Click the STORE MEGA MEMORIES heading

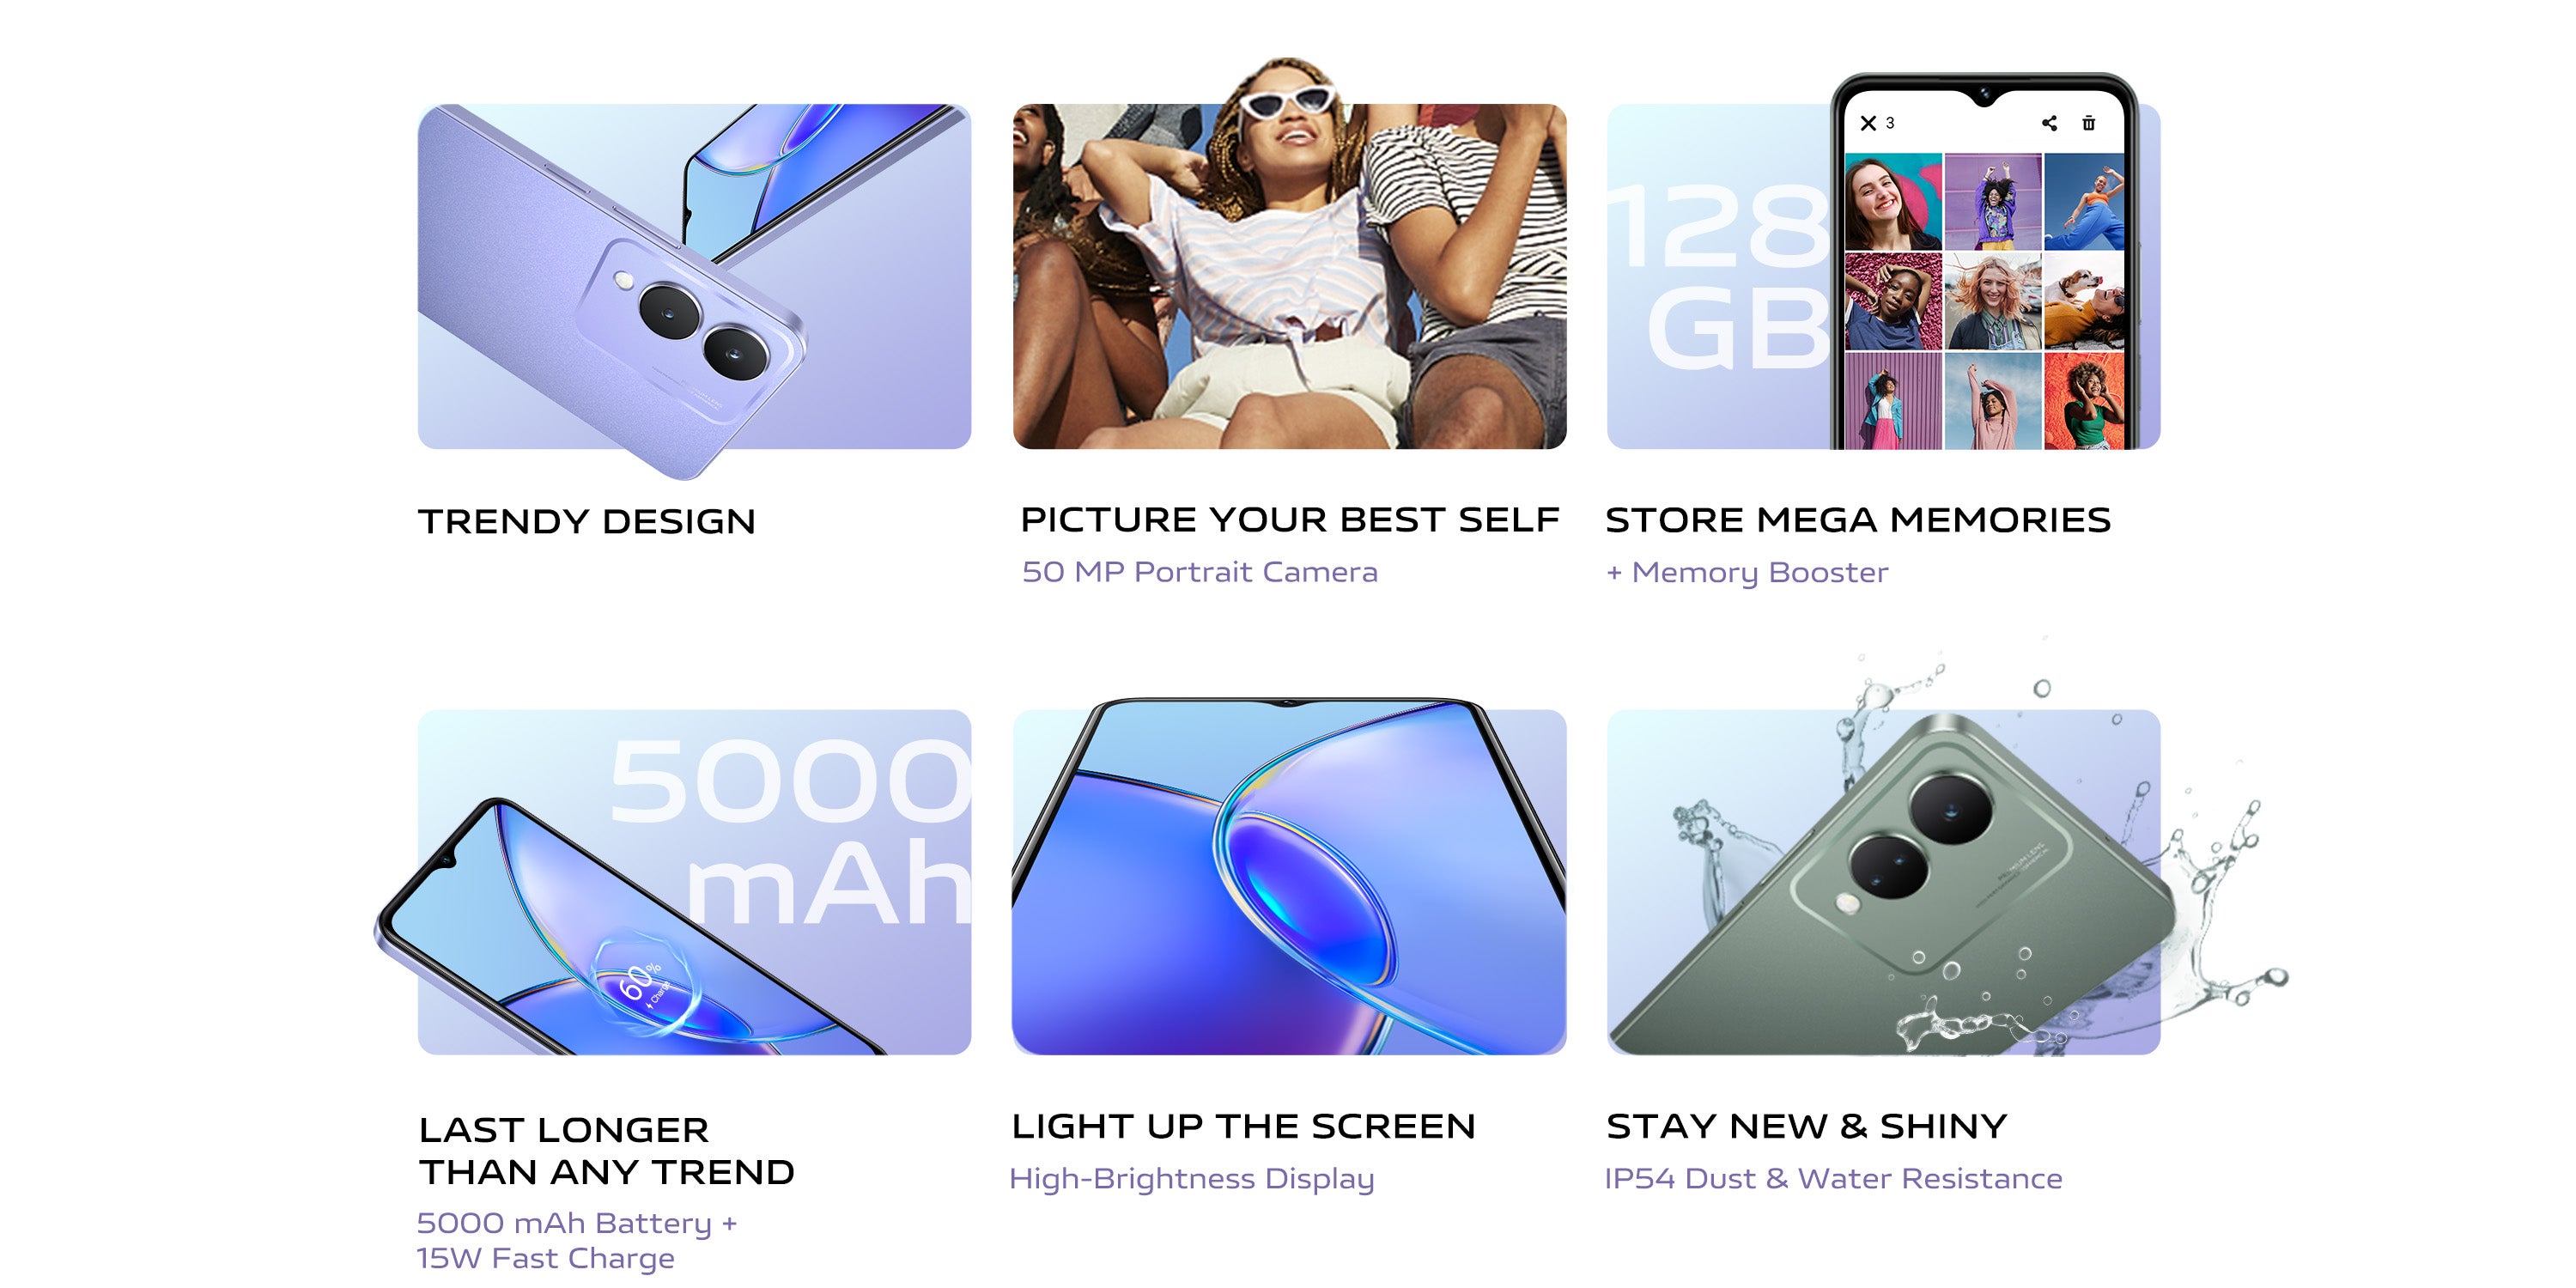coord(1858,519)
